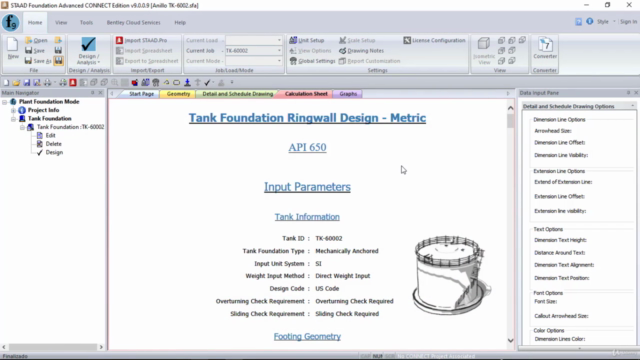Open a file via ribbon Open button
Screen dimensions: 640x360
coord(36,40)
